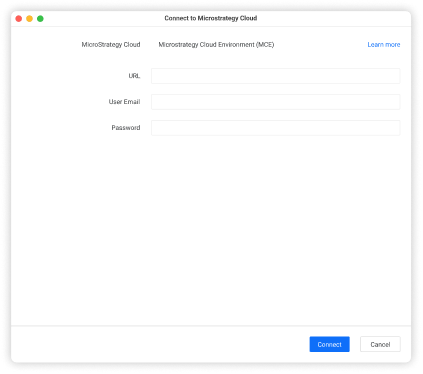The height and width of the screenshot is (374, 423).
Task: Focus the User Email text box
Action: (x=275, y=102)
